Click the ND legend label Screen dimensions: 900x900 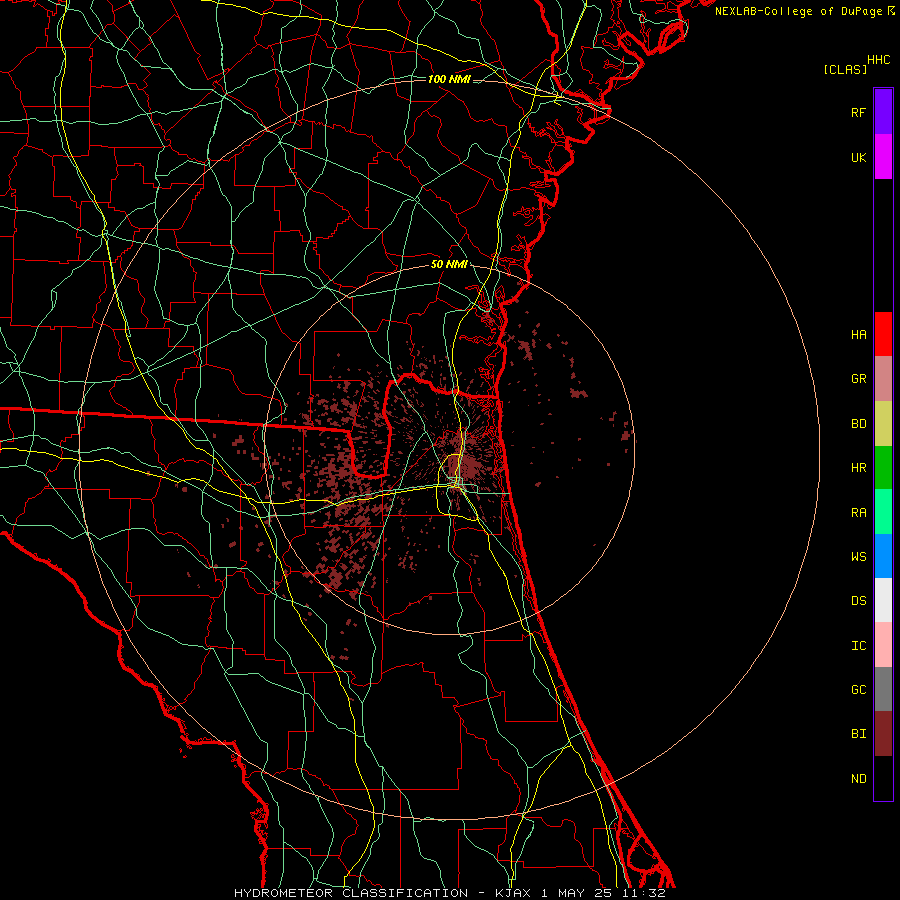(x=858, y=779)
